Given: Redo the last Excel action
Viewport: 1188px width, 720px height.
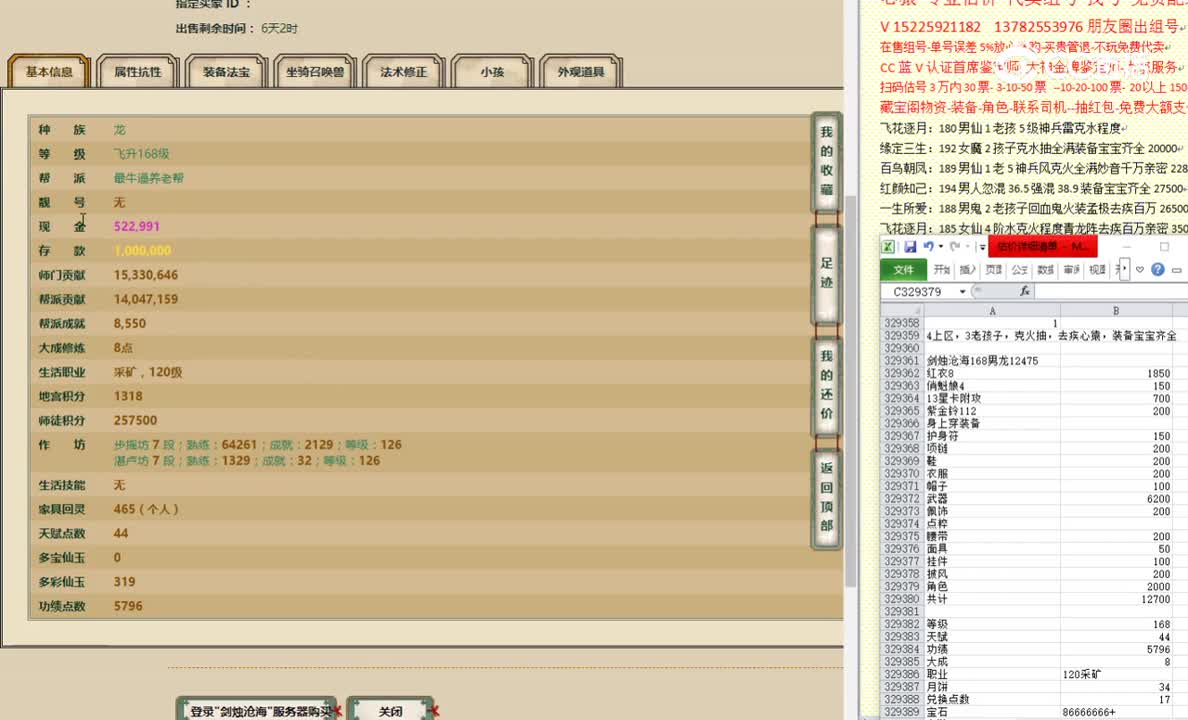Looking at the screenshot, I should [955, 246].
